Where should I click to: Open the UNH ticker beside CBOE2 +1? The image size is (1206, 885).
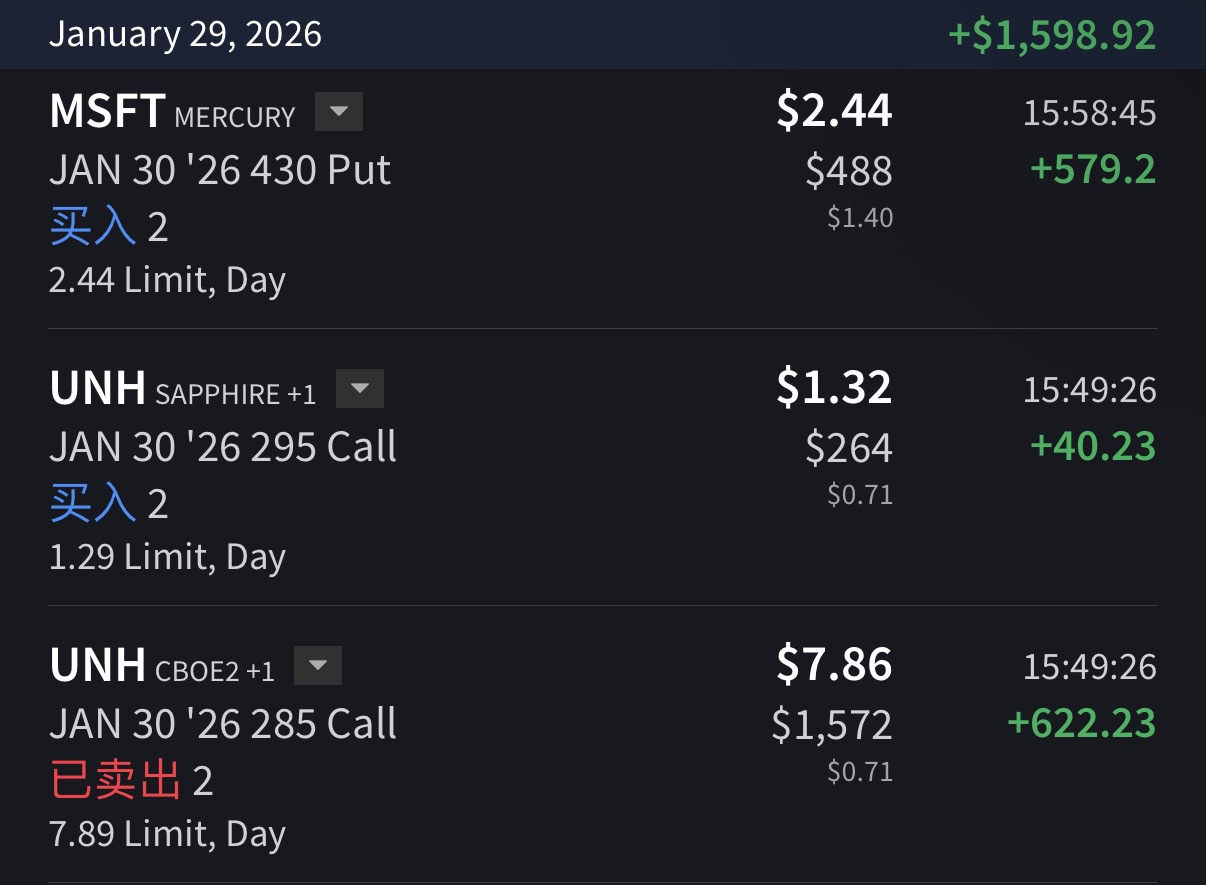pyautogui.click(x=97, y=666)
